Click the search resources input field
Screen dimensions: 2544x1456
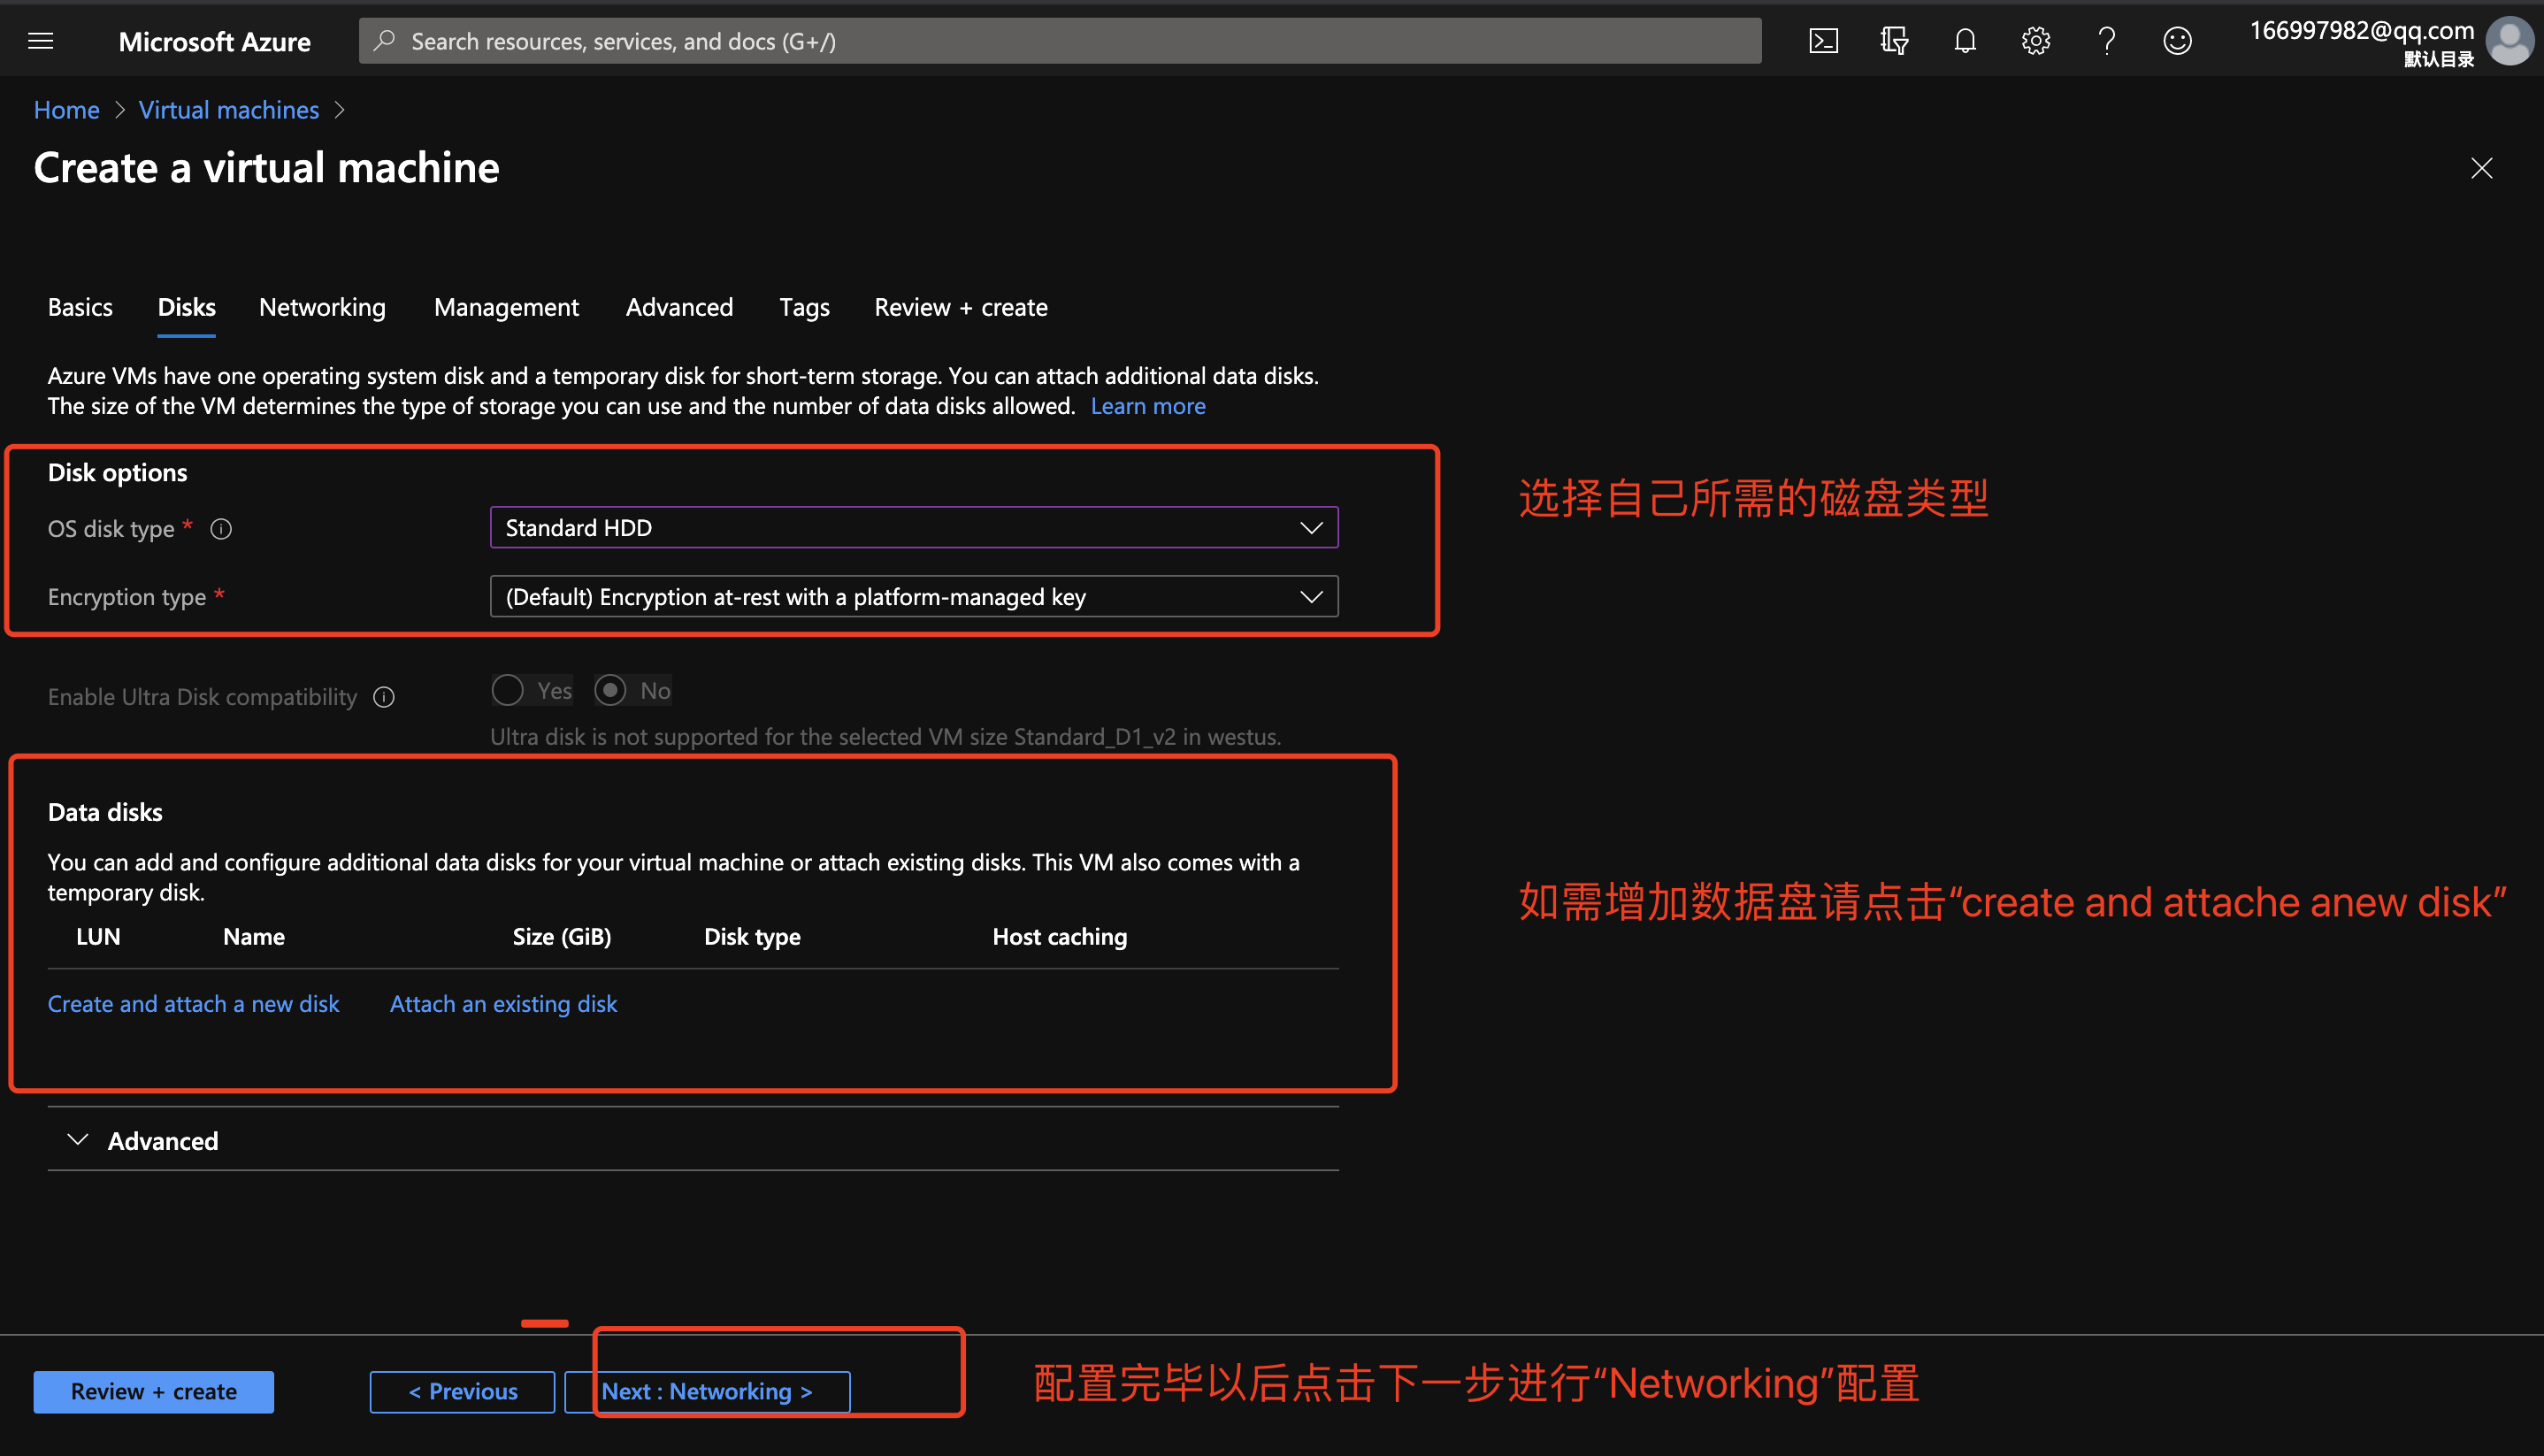(1060, 41)
